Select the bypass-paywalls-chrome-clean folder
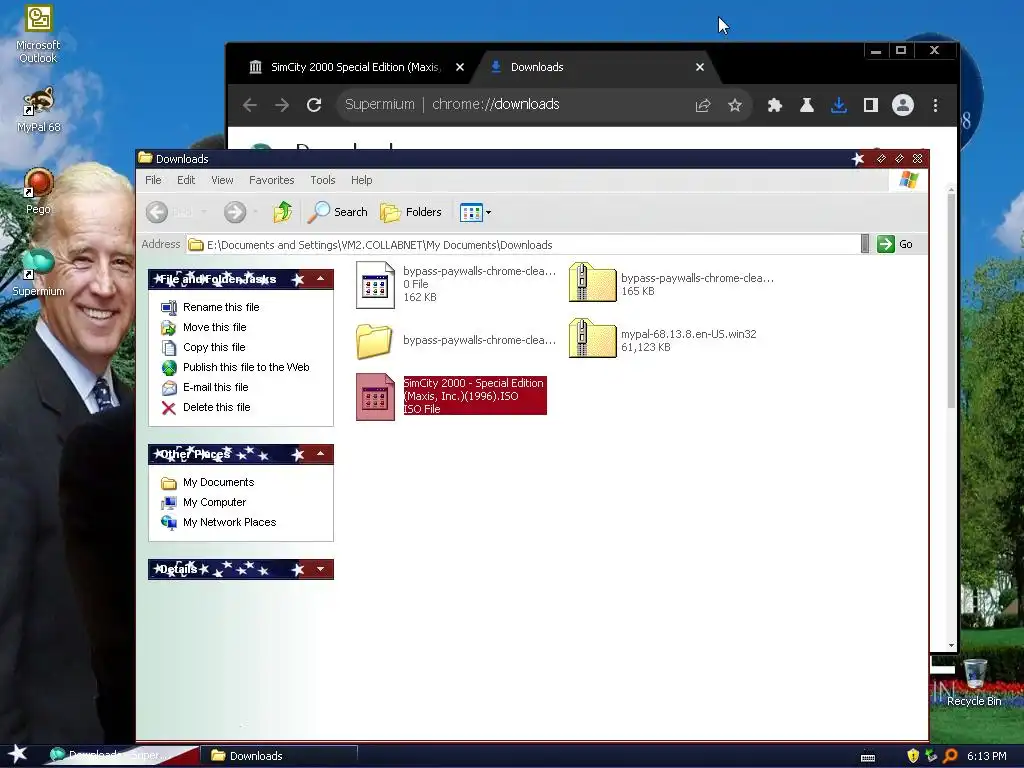The width and height of the screenshot is (1024, 768). pyautogui.click(x=456, y=340)
